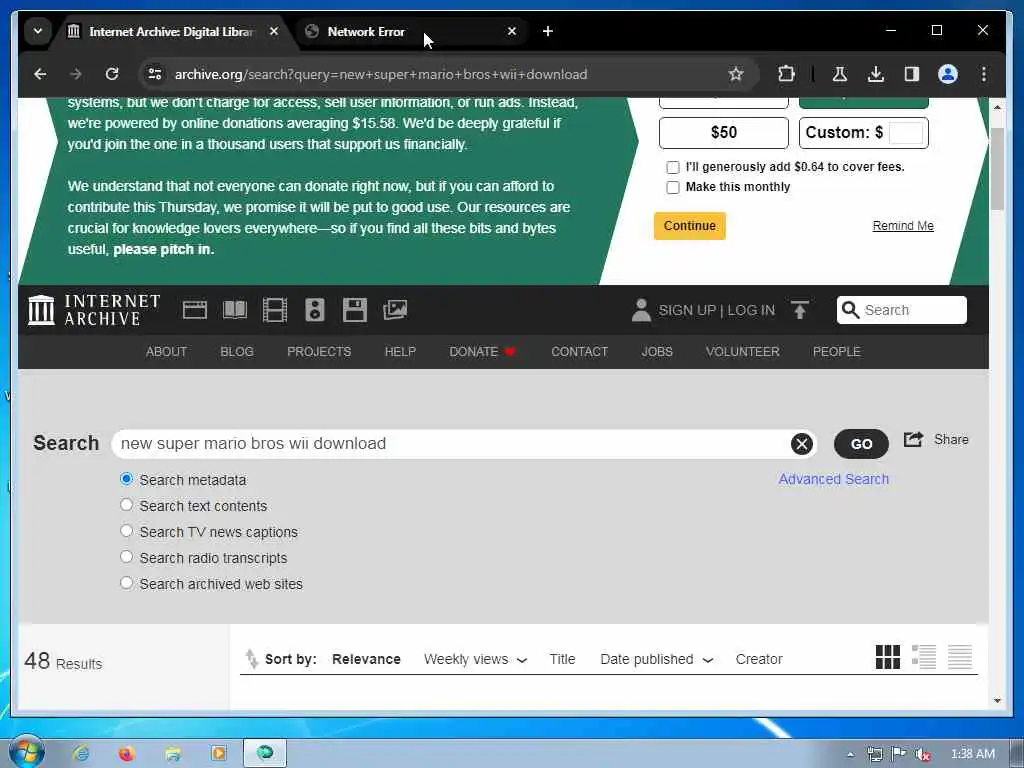
Task: Select Search archived web sites radio button
Action: pos(127,583)
